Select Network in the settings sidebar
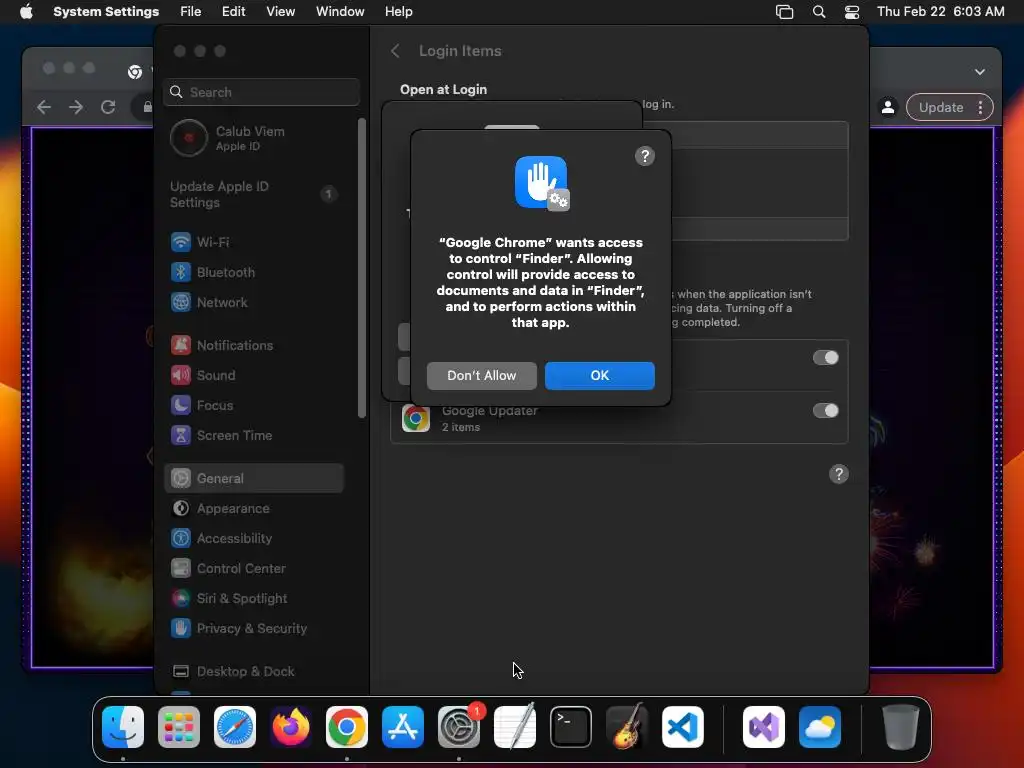 pyautogui.click(x=253, y=302)
